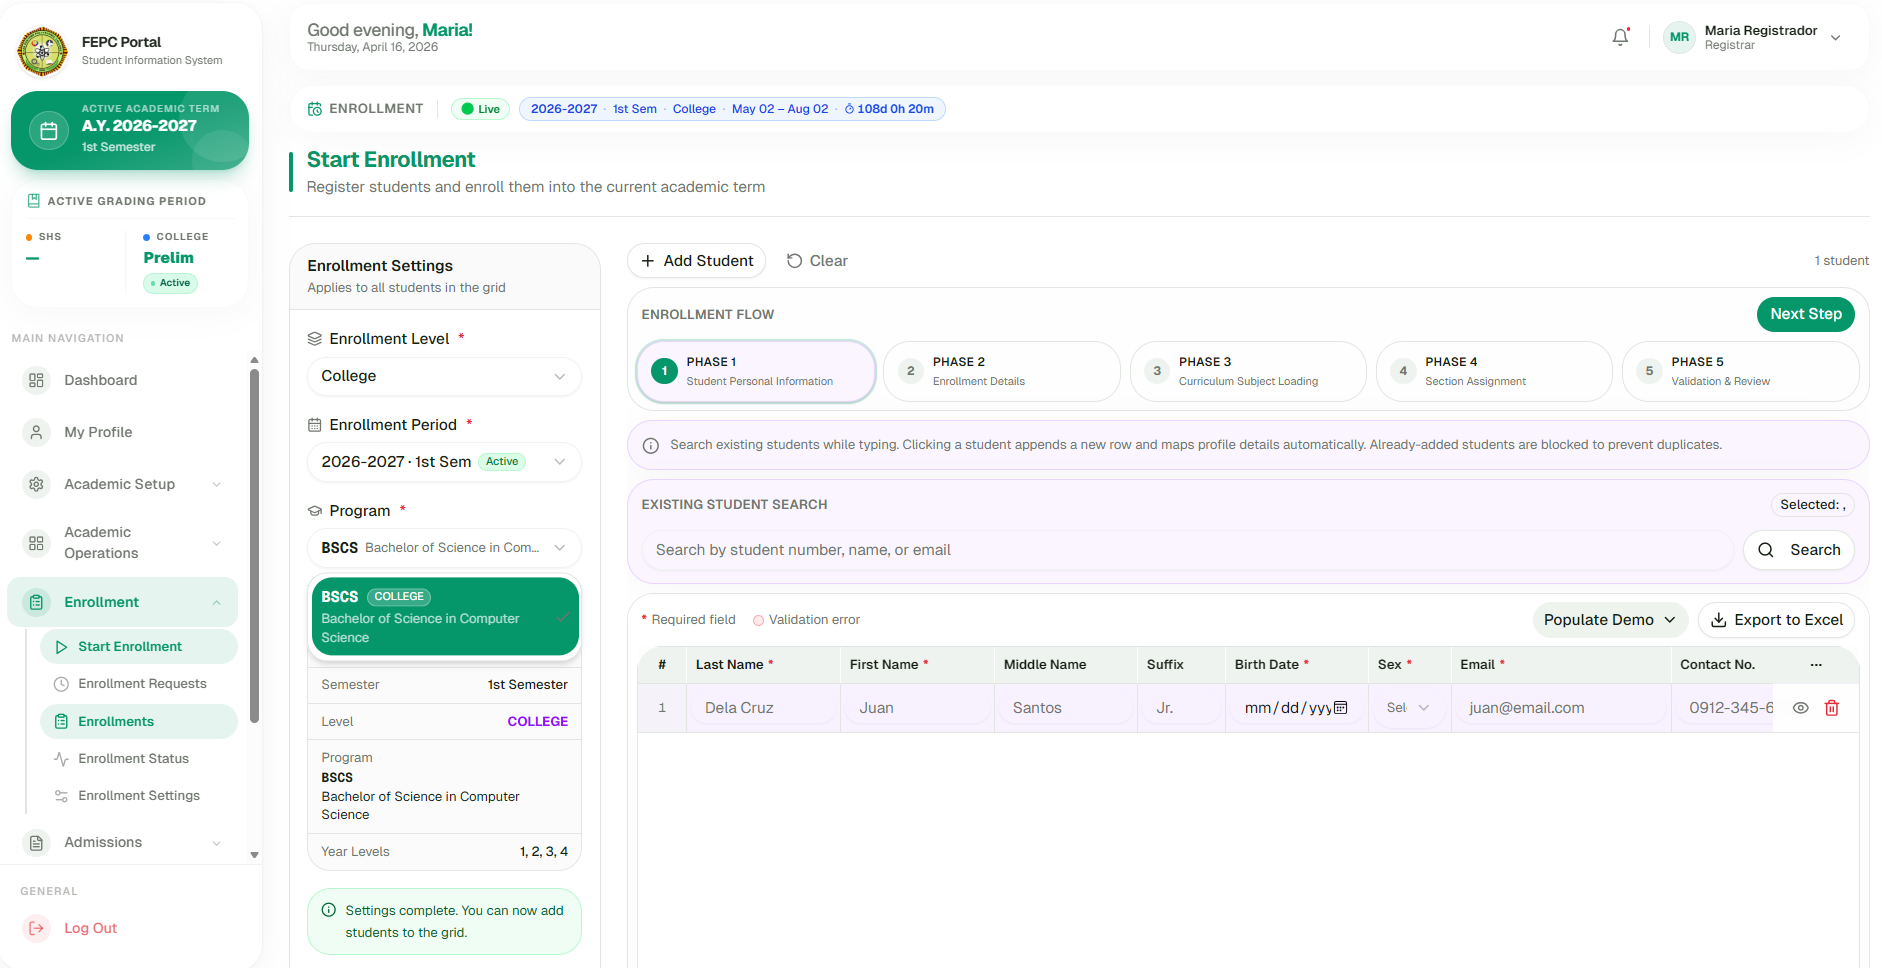Click the My Profile sidebar icon
This screenshot has height=968, width=1882.
pyautogui.click(x=36, y=432)
